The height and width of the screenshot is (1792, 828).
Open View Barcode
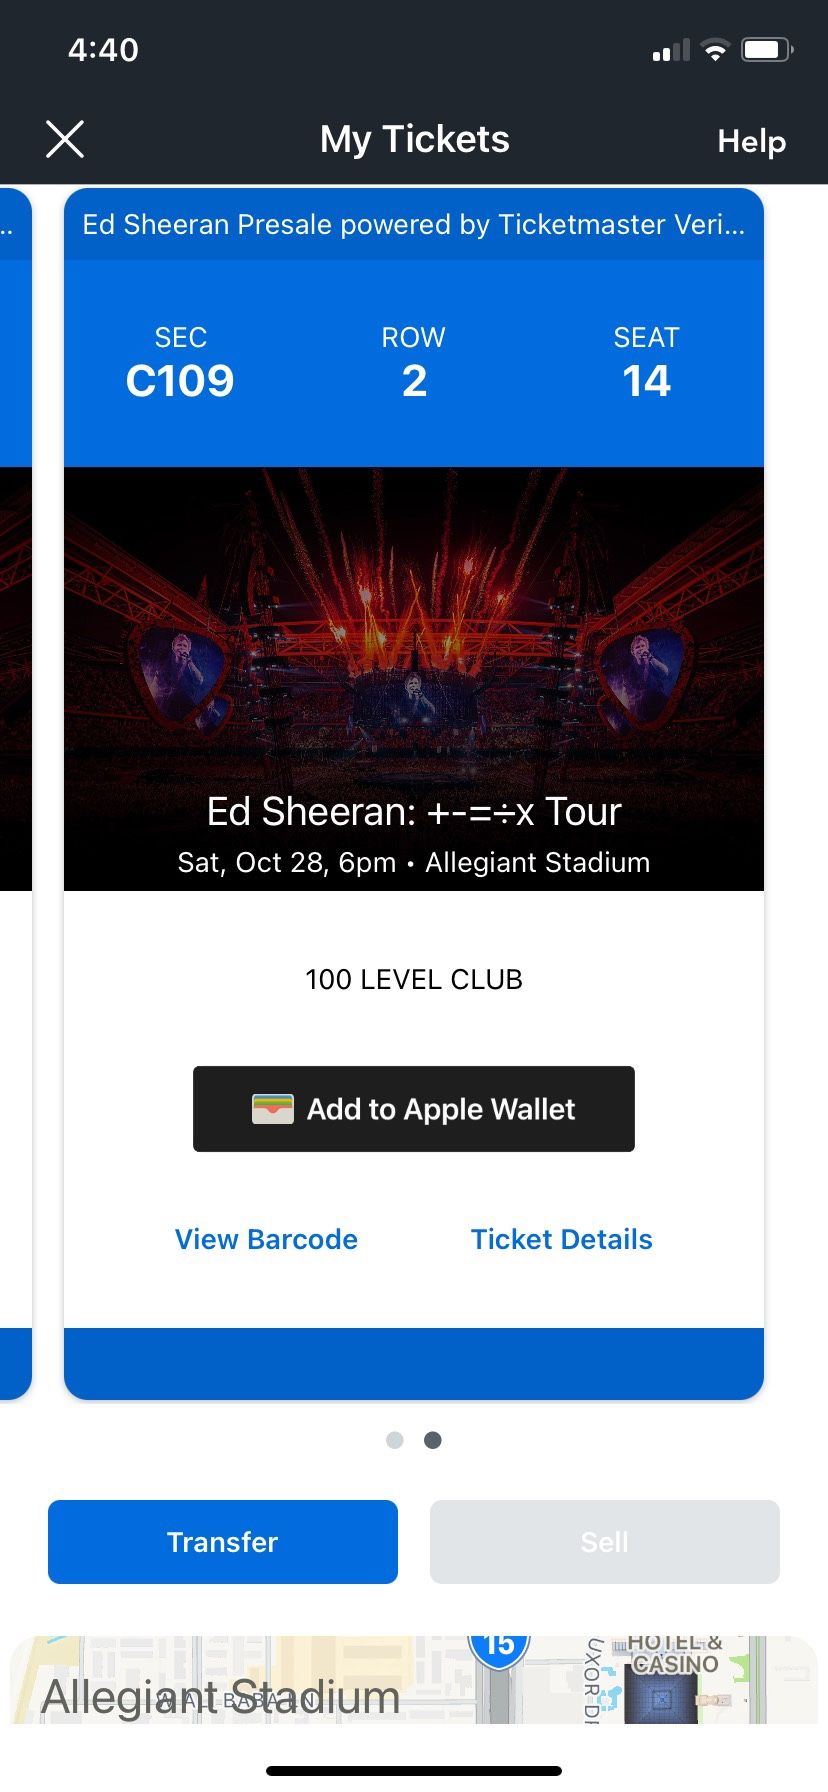coord(266,1239)
